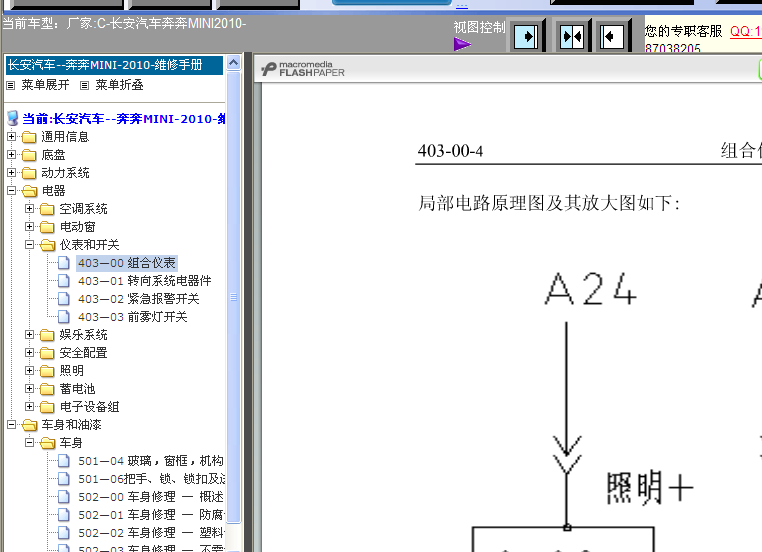762x552 pixels.
Task: Open the QQ customer service link
Action: (745, 32)
